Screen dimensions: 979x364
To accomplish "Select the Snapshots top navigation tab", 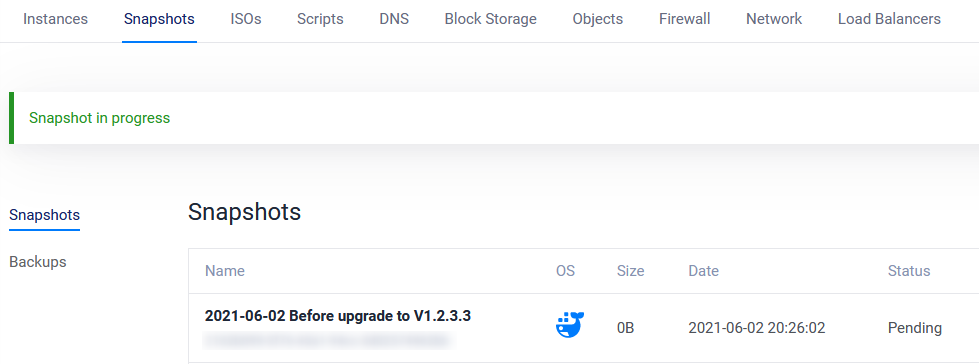I will pos(159,19).
